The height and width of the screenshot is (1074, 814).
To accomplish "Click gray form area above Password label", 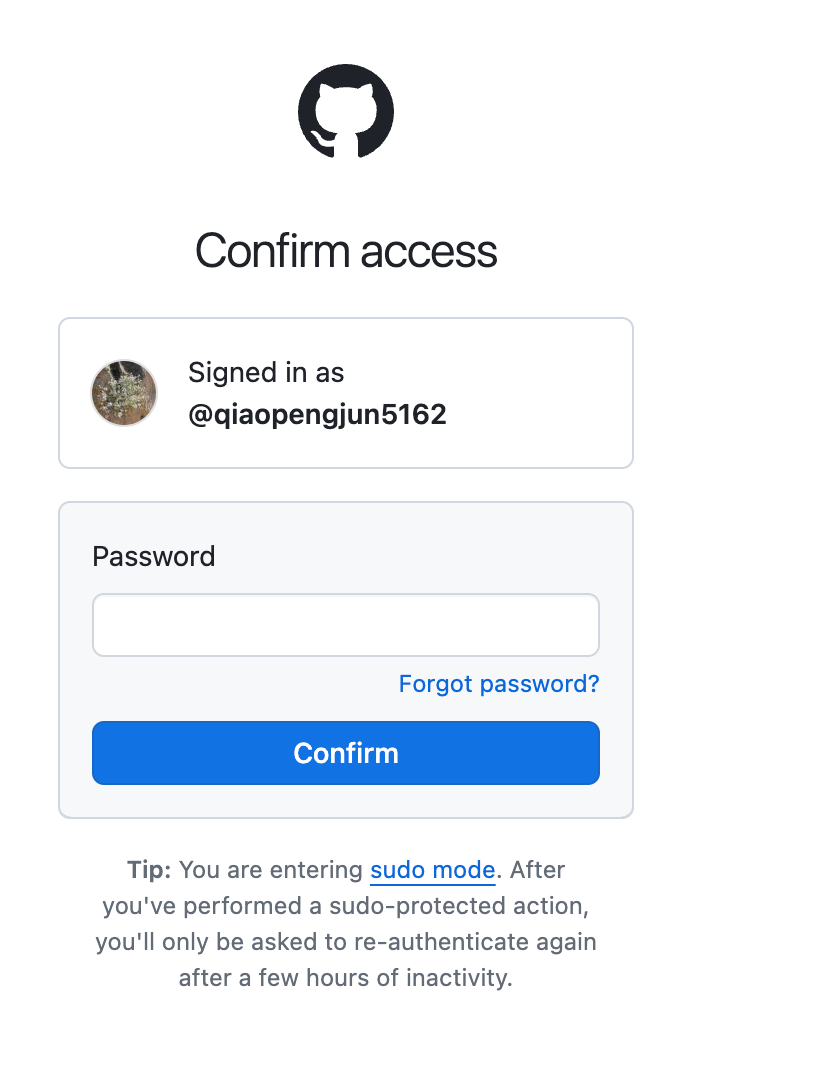I will tap(346, 522).
